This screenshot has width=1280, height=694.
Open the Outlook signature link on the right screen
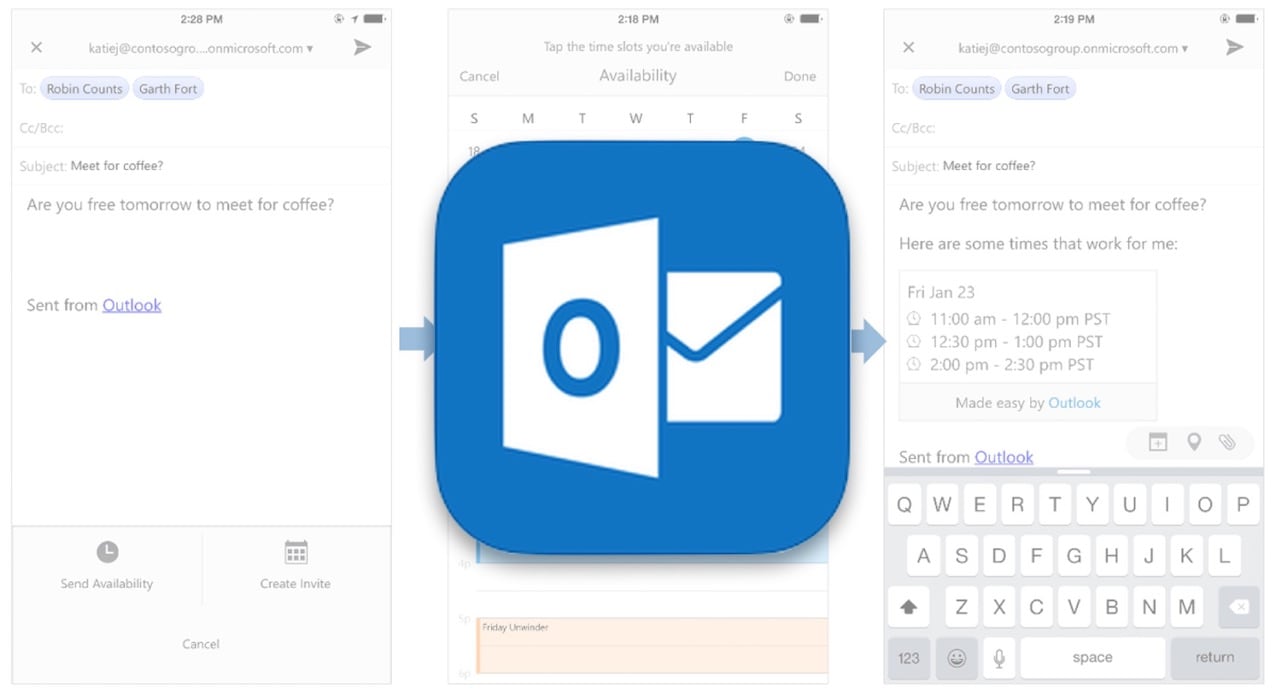1004,457
